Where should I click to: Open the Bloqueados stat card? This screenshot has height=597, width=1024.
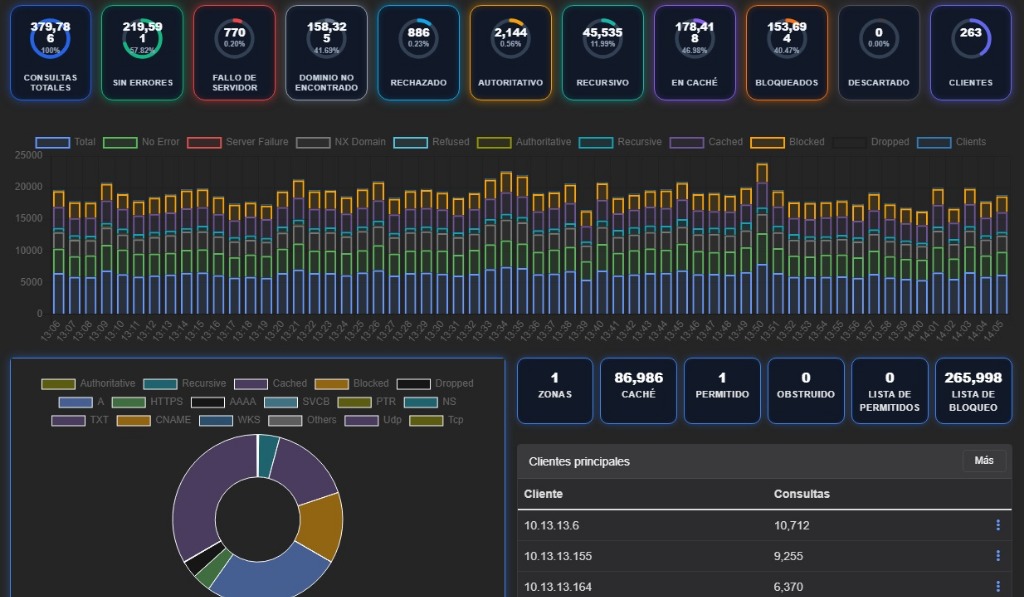click(787, 53)
